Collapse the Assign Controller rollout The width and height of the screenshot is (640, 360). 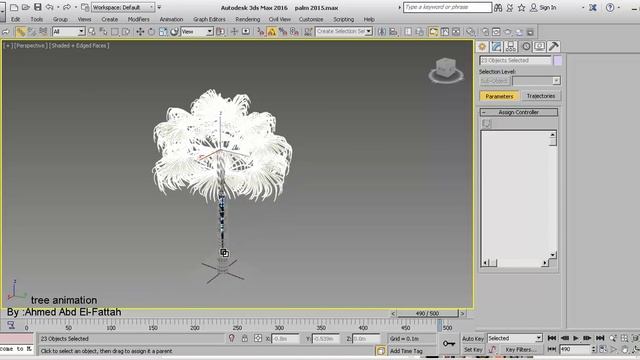[x=518, y=112]
